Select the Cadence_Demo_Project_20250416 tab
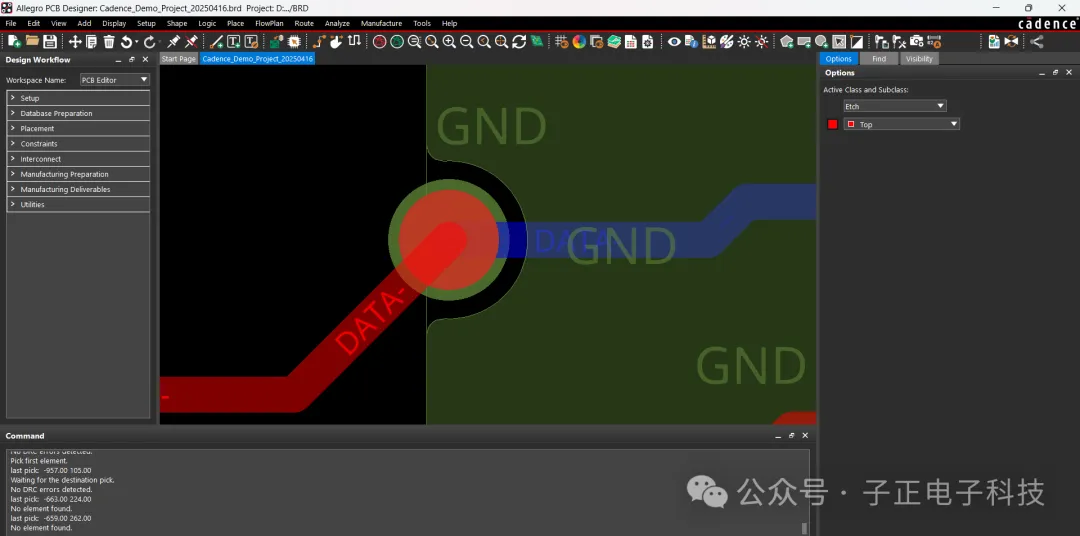Viewport: 1080px width, 536px height. click(258, 59)
